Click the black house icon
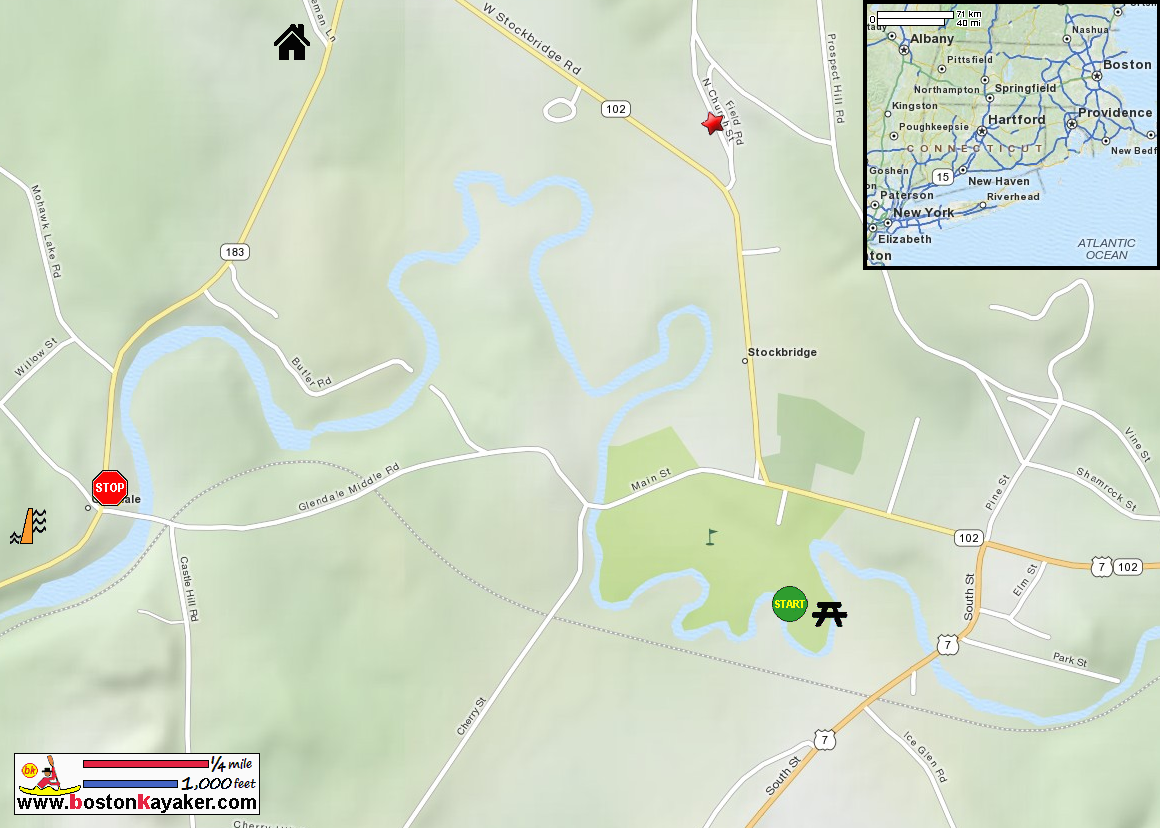 [x=292, y=42]
